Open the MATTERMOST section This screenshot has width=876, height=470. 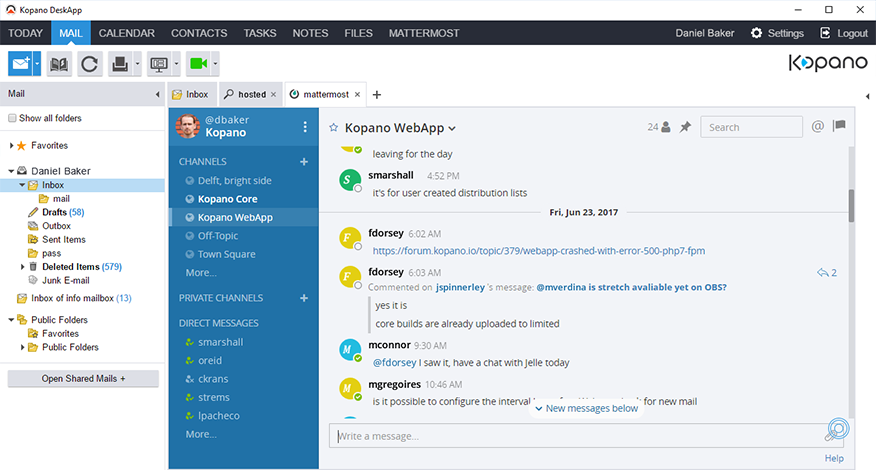pyautogui.click(x=424, y=33)
